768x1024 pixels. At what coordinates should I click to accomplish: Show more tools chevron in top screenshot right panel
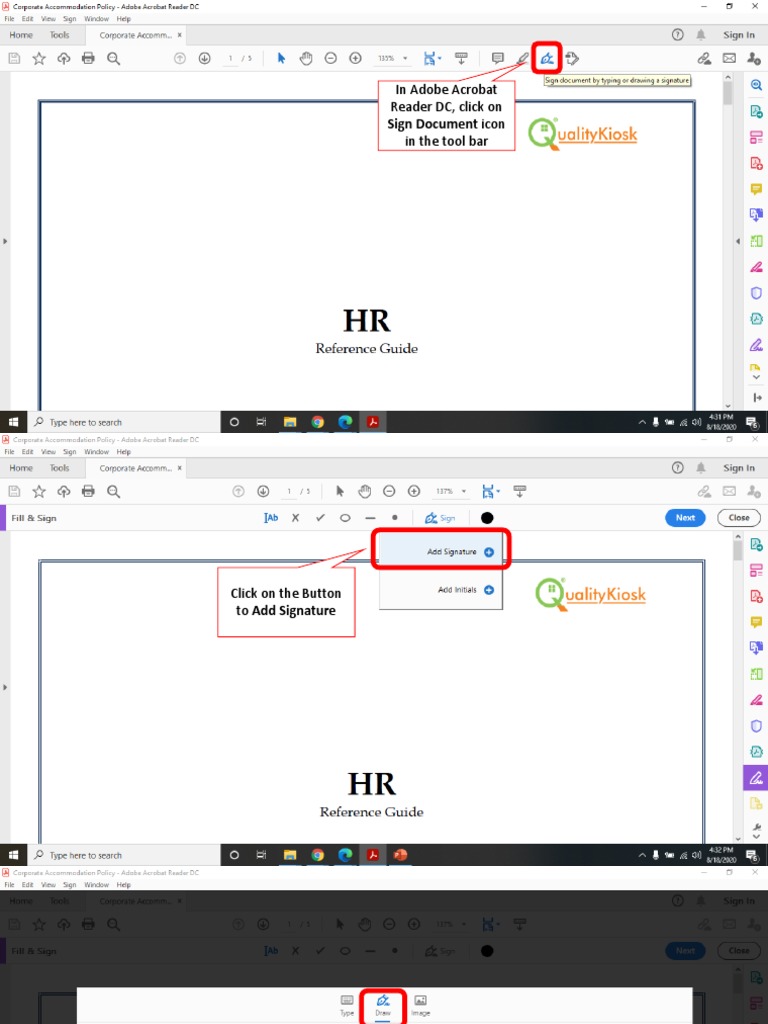click(756, 377)
